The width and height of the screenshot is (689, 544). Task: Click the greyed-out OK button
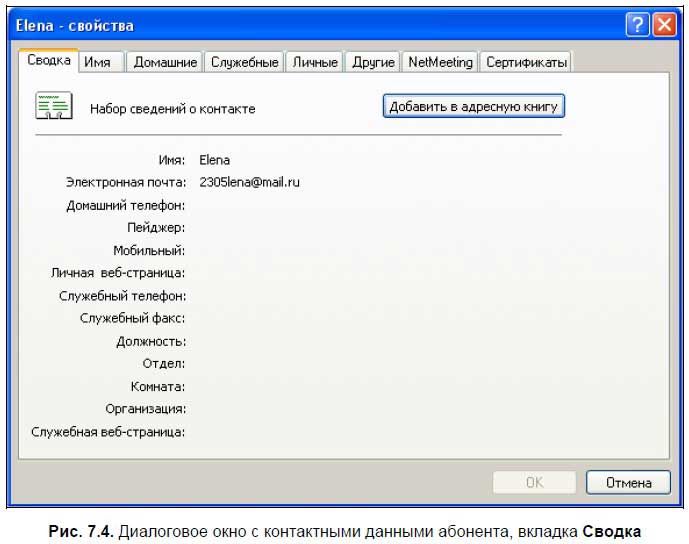(x=534, y=483)
